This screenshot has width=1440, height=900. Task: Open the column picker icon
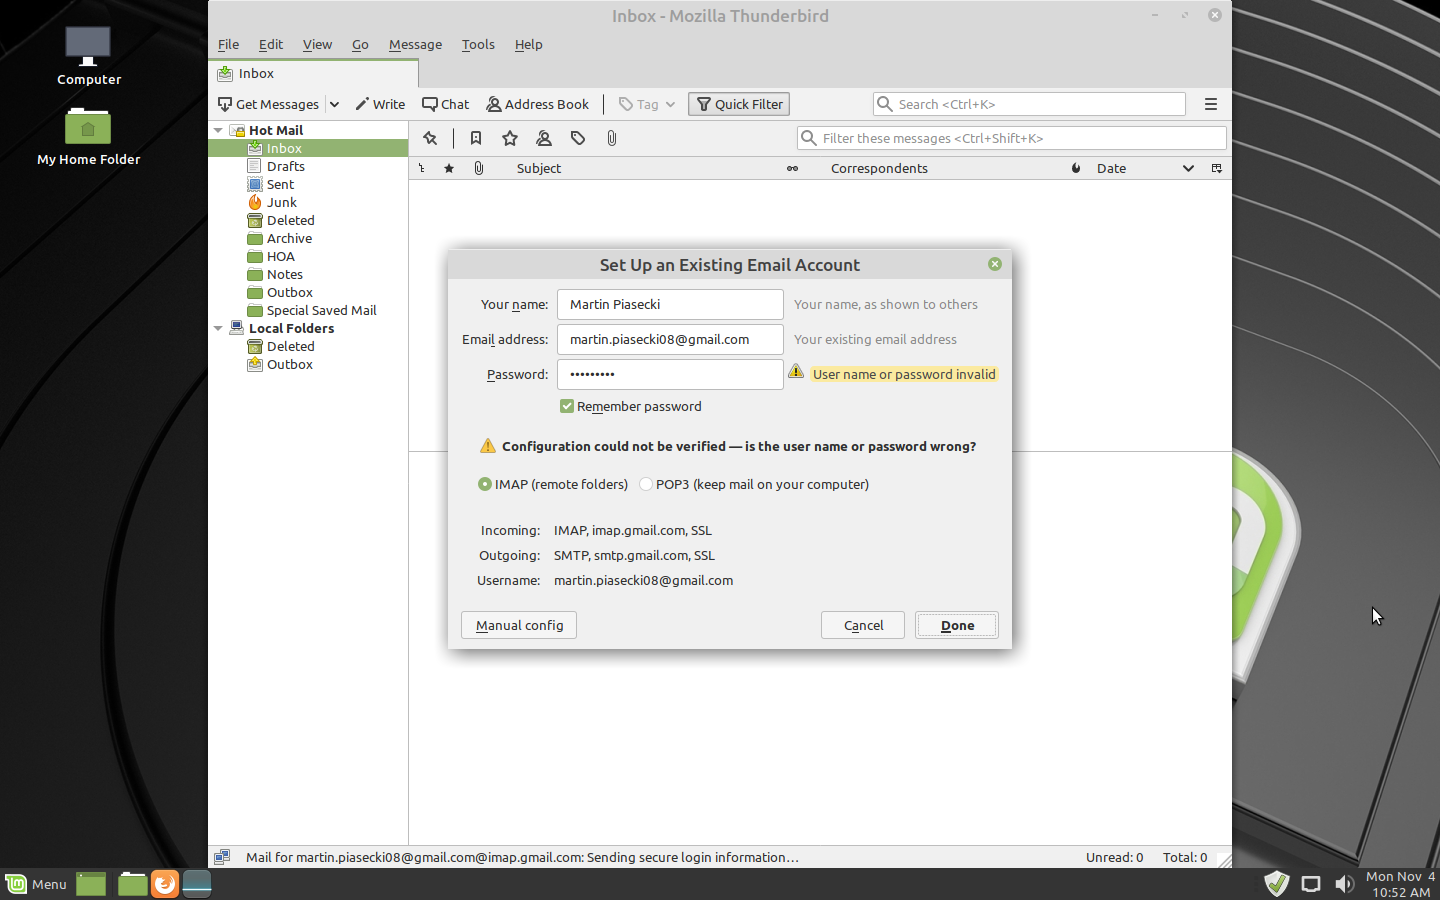1217,168
